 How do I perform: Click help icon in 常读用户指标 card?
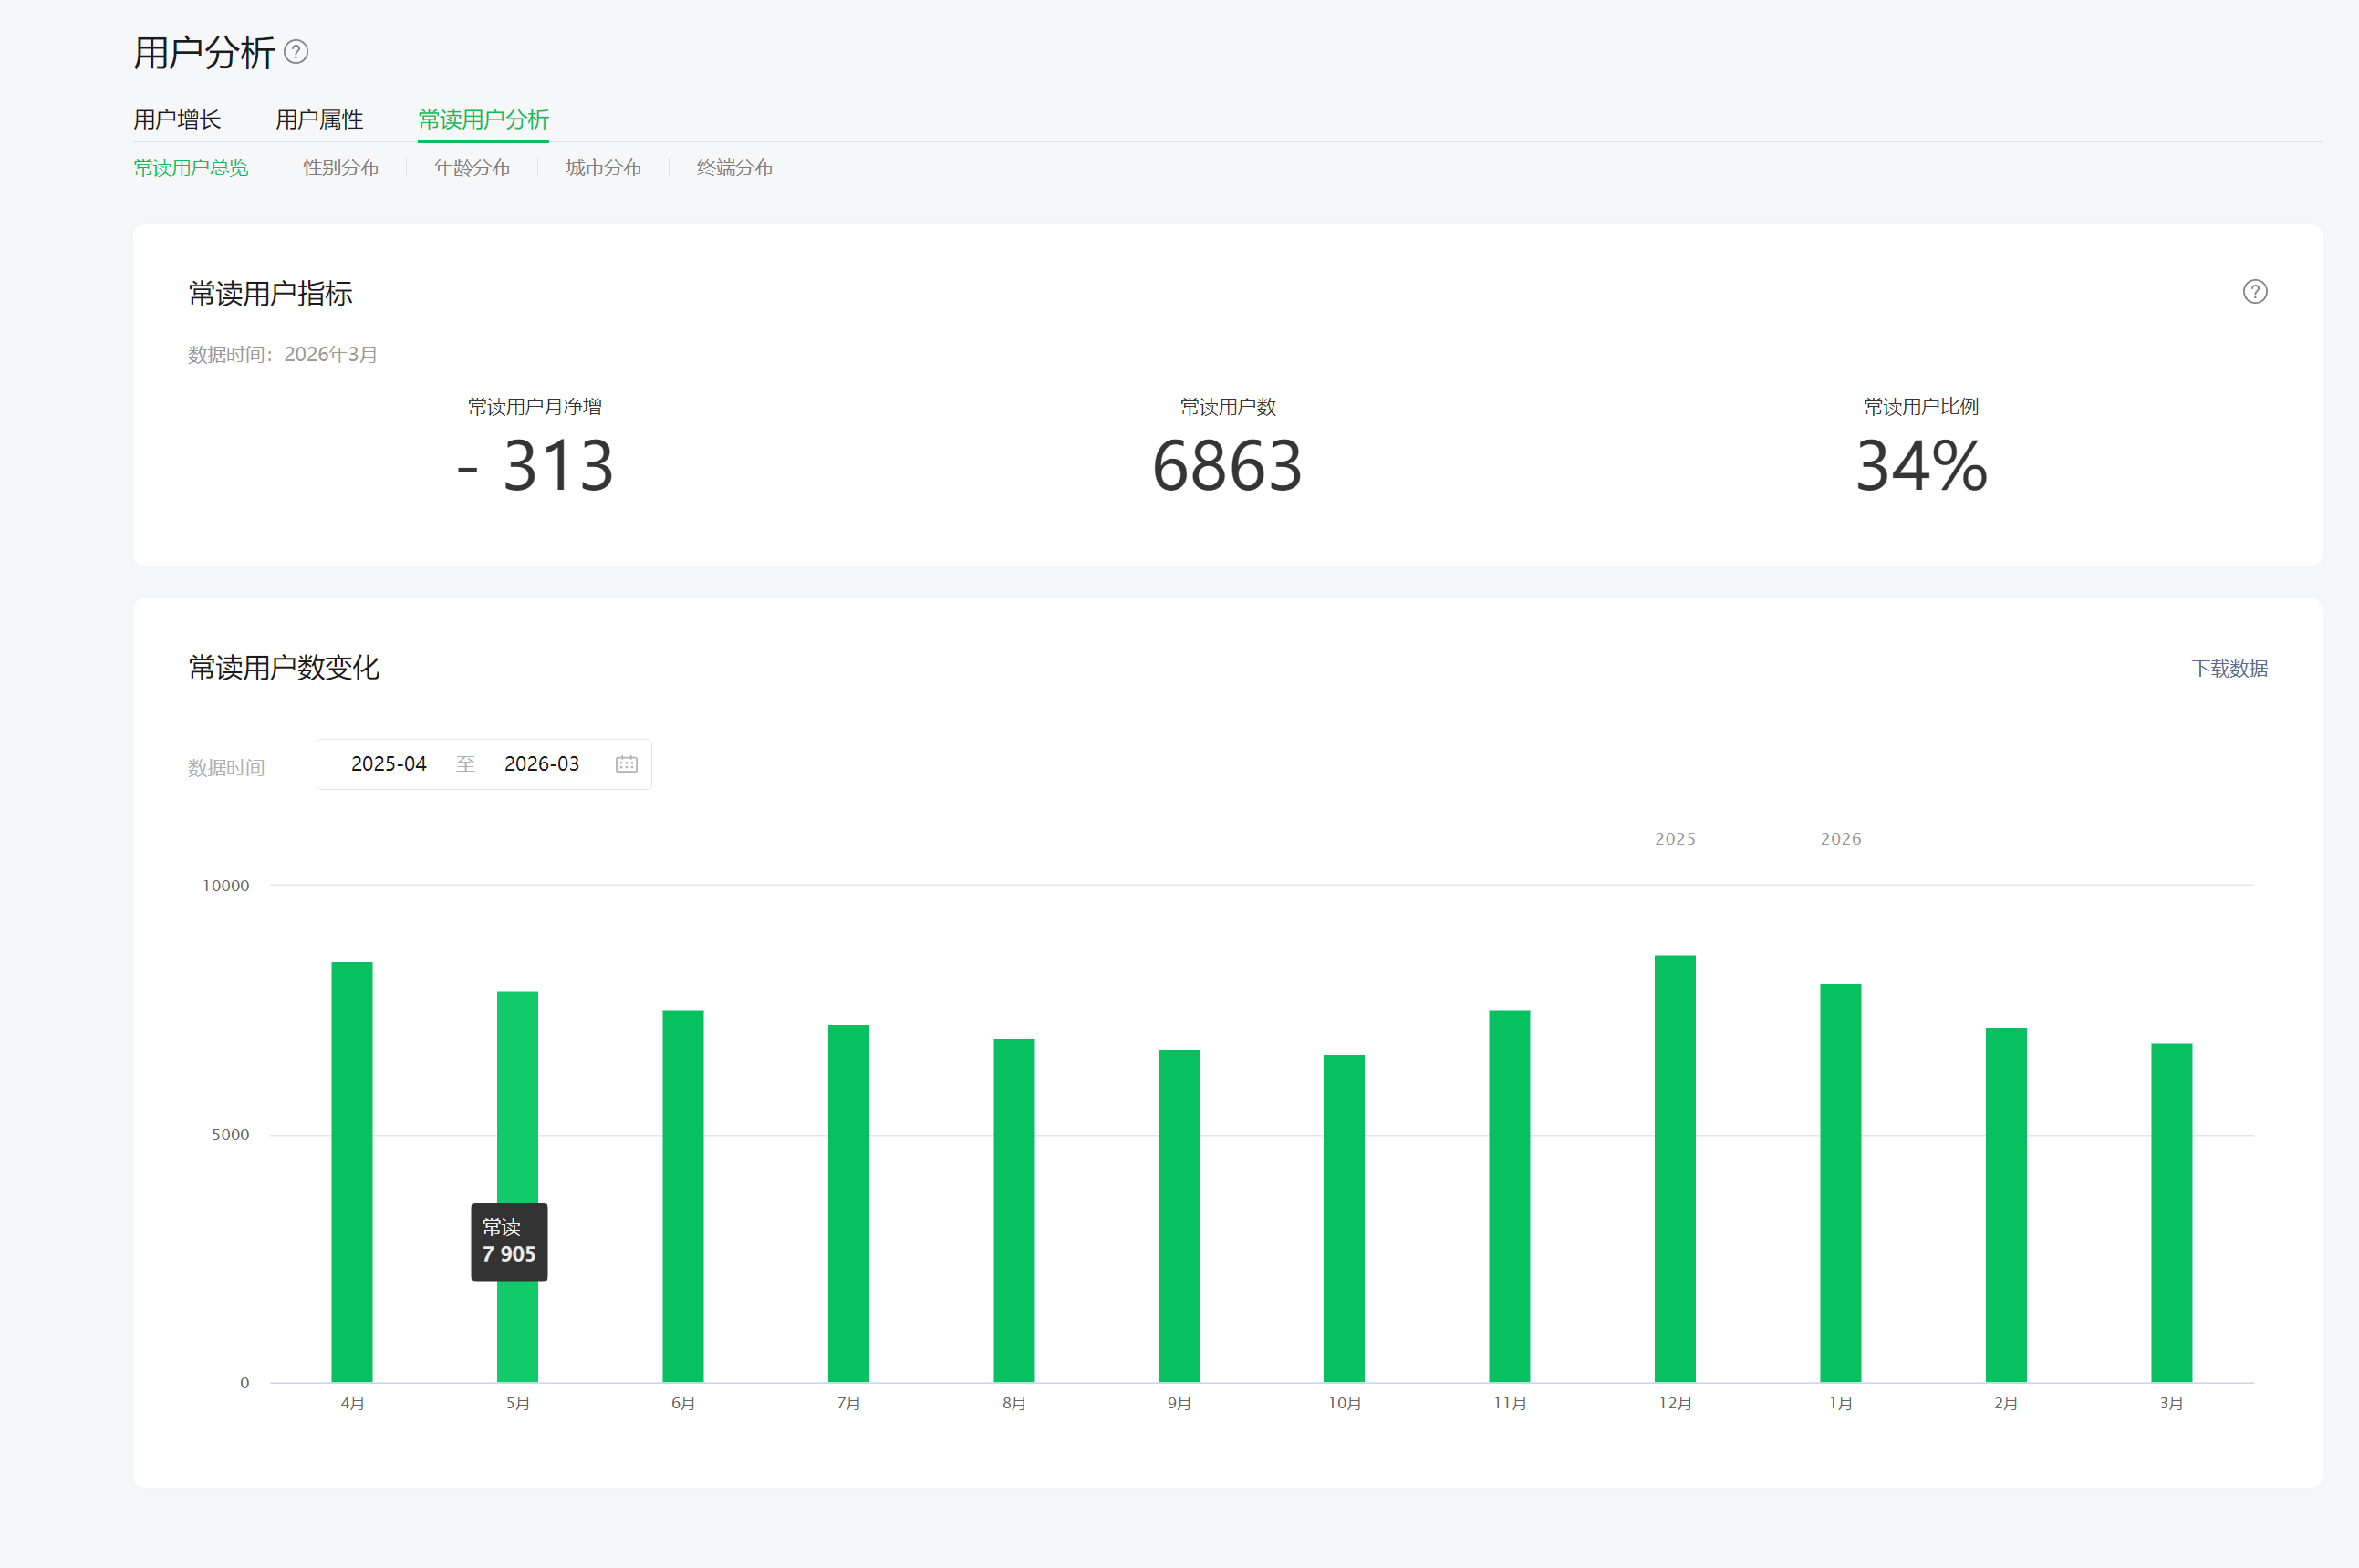pyautogui.click(x=2254, y=292)
